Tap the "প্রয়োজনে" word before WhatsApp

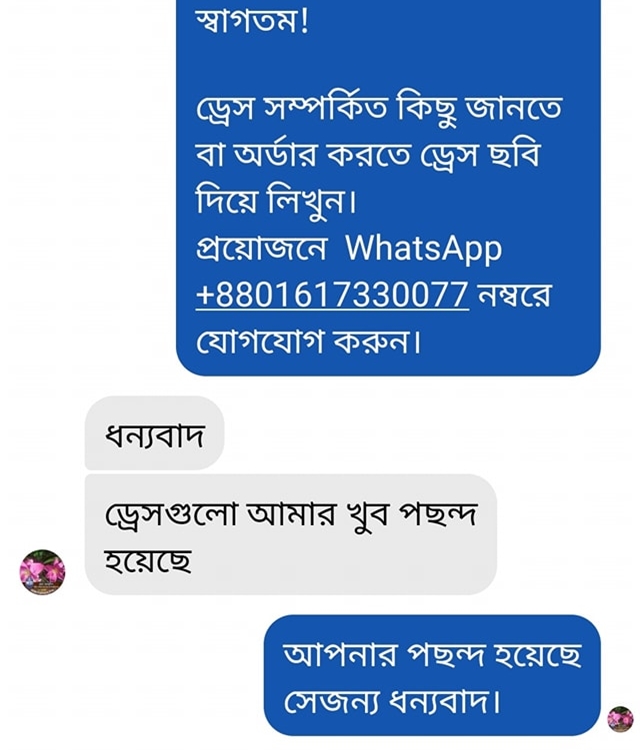tap(261, 248)
